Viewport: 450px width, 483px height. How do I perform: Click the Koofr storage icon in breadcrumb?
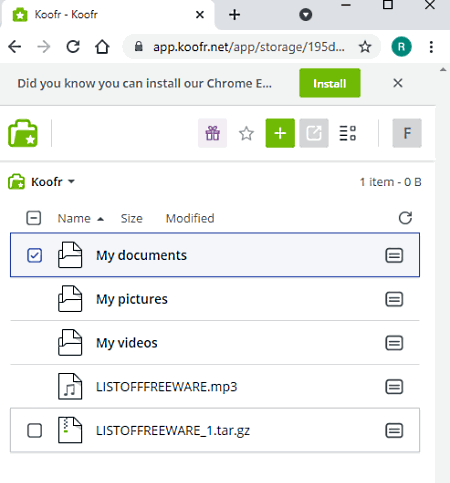[x=16, y=182]
